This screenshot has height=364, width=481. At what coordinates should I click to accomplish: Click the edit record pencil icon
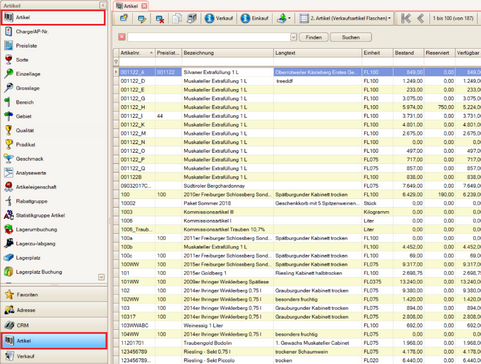click(142, 18)
